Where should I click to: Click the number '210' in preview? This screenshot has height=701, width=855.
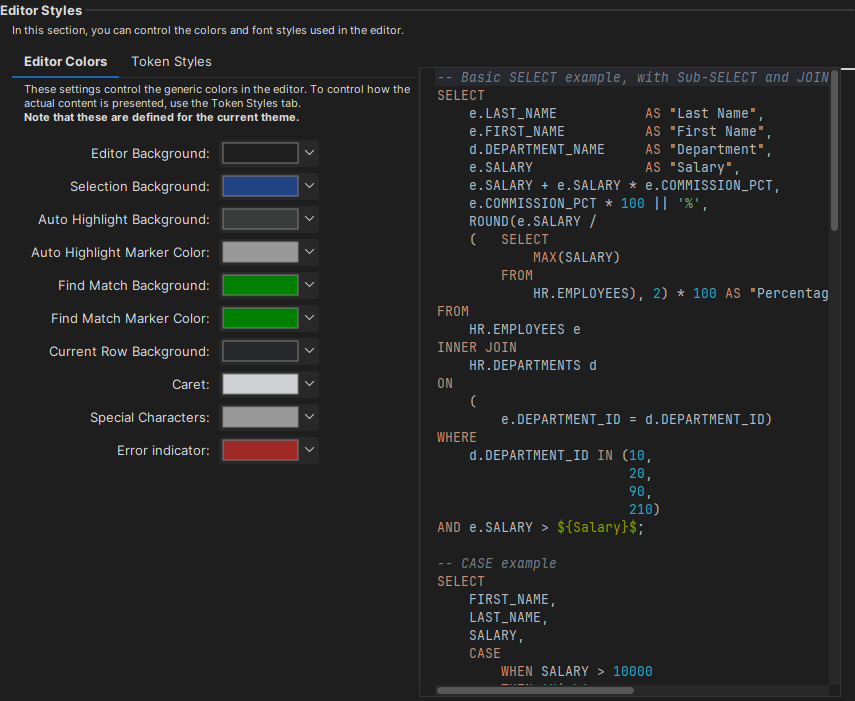pyautogui.click(x=641, y=509)
